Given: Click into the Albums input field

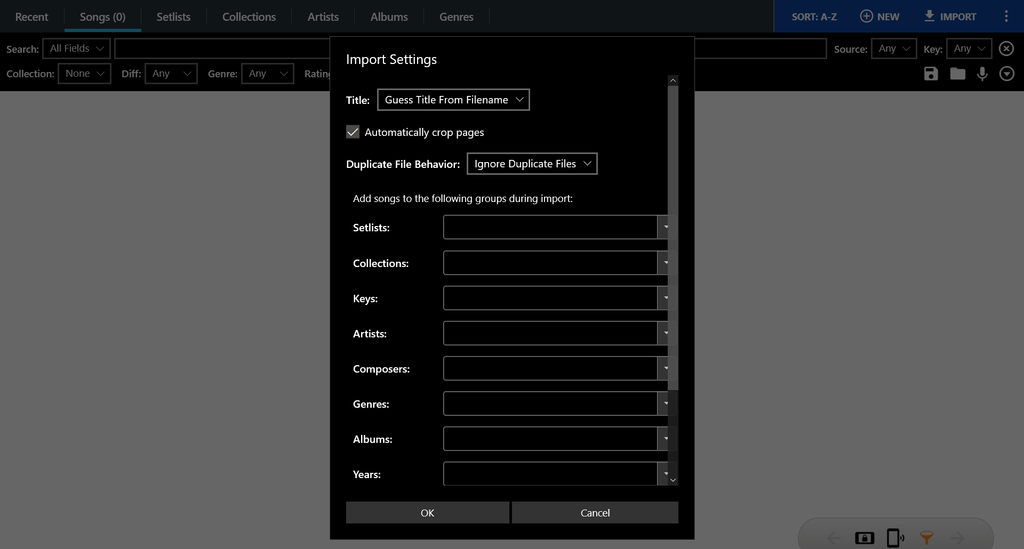Looking at the screenshot, I should tap(550, 439).
